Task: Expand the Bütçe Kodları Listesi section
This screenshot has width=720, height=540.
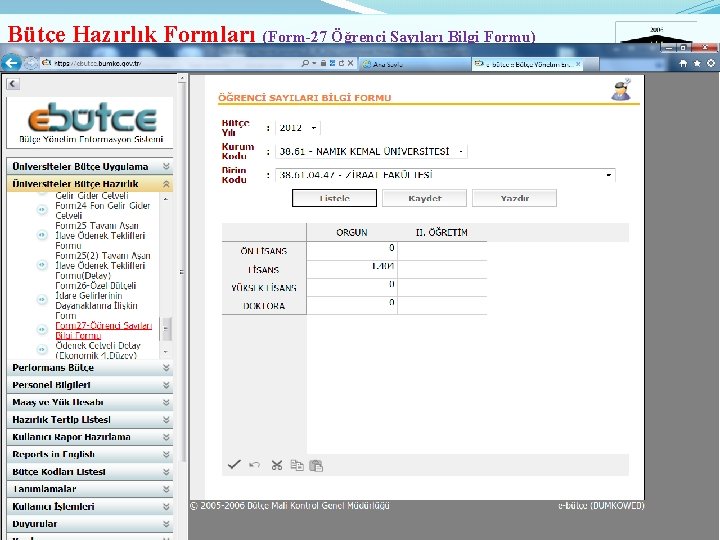Action: [90, 472]
